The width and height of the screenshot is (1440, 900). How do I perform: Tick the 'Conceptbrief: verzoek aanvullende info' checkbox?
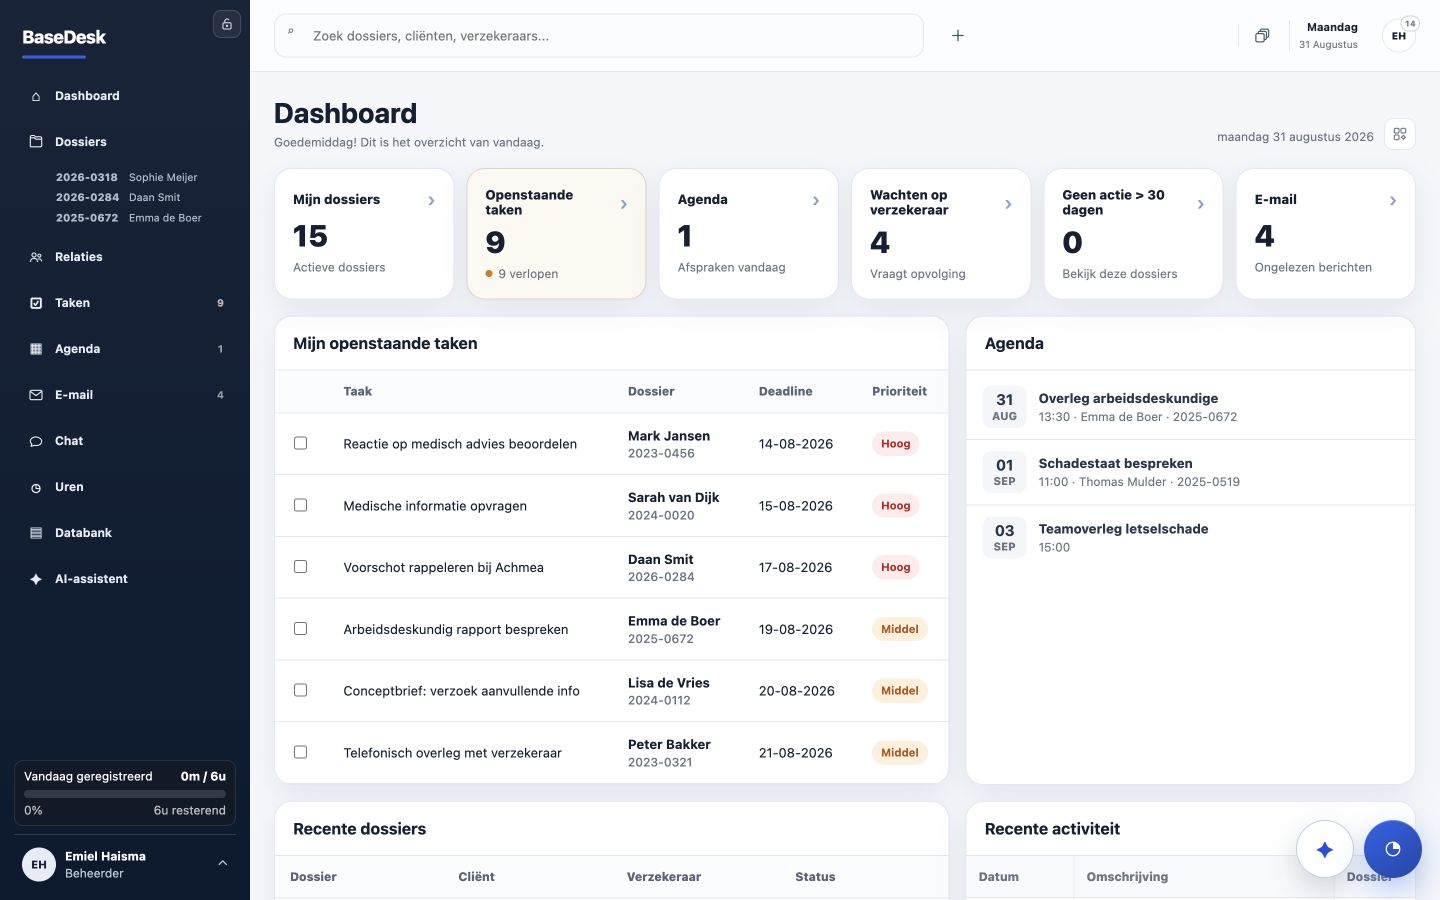click(300, 690)
